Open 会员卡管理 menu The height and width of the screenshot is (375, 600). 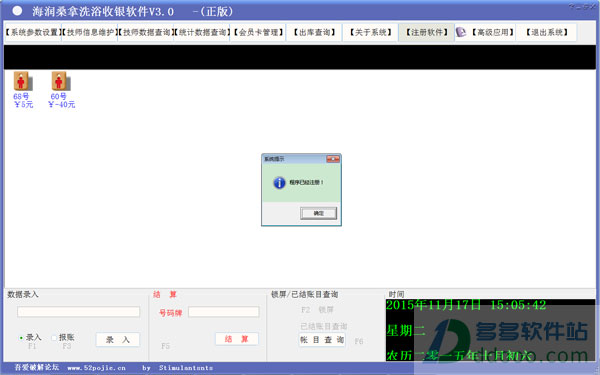(258, 33)
